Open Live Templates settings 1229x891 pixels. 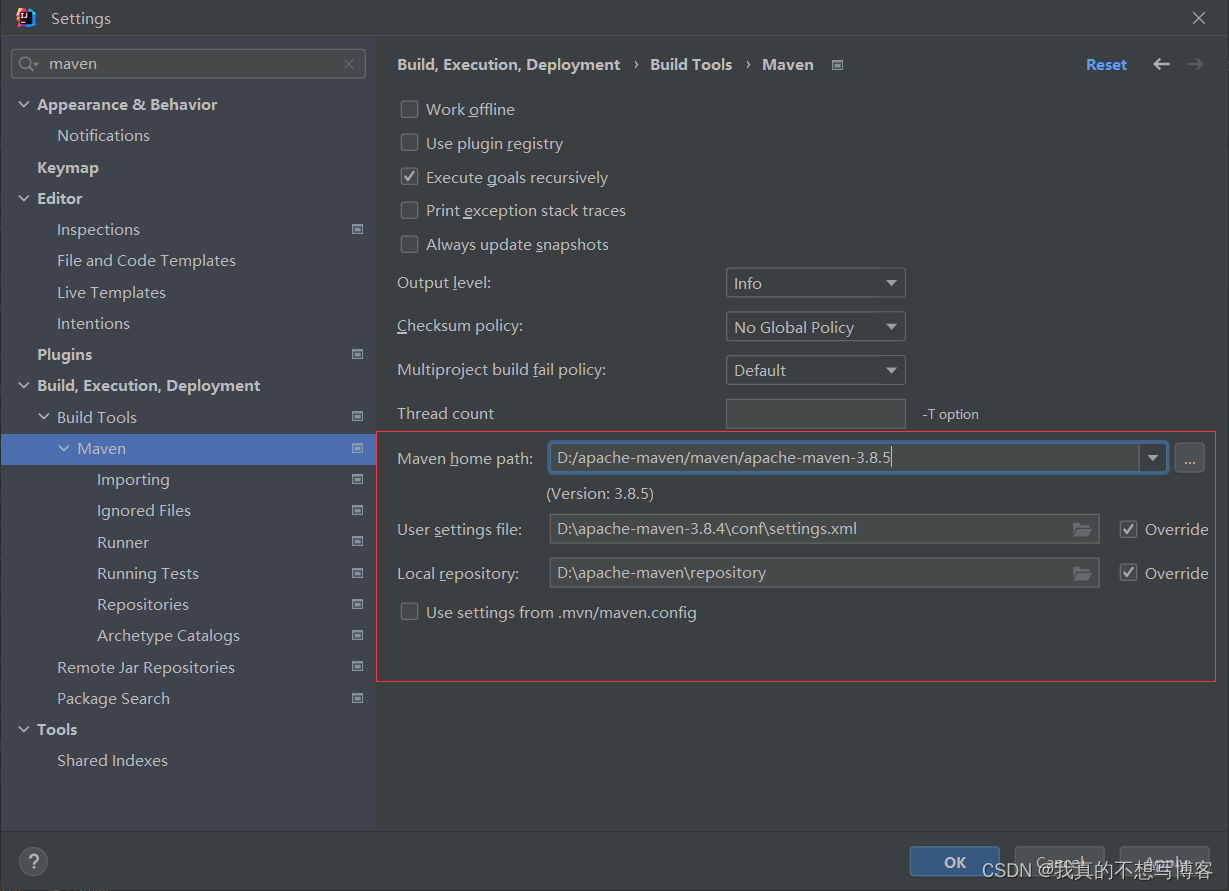tap(111, 292)
